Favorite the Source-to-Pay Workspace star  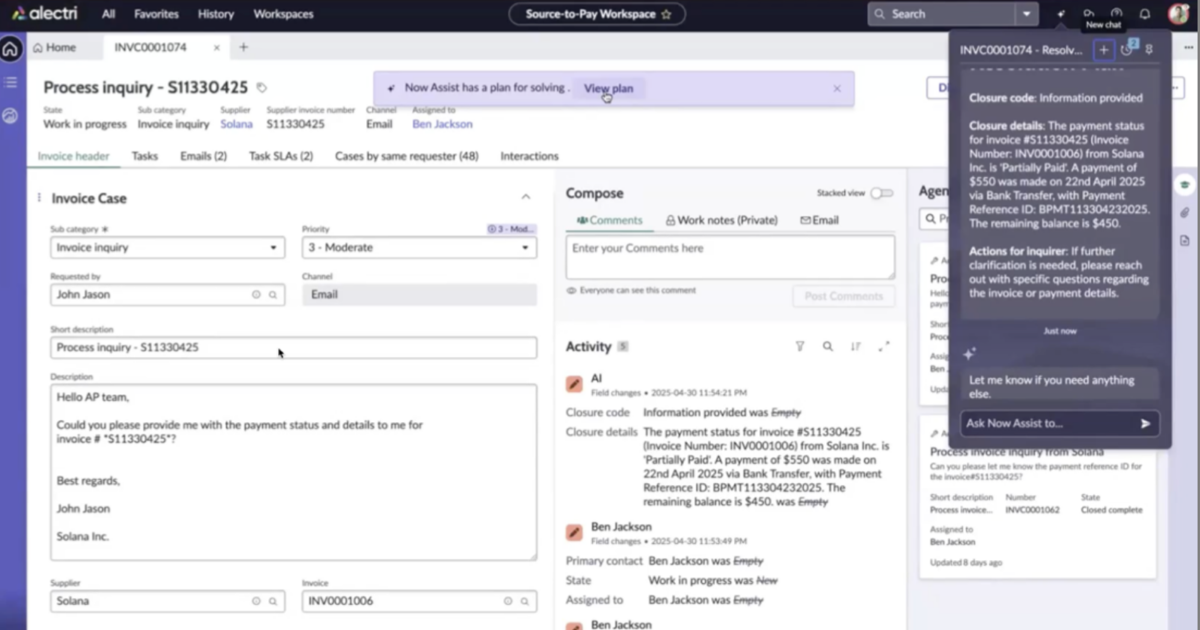[666, 14]
